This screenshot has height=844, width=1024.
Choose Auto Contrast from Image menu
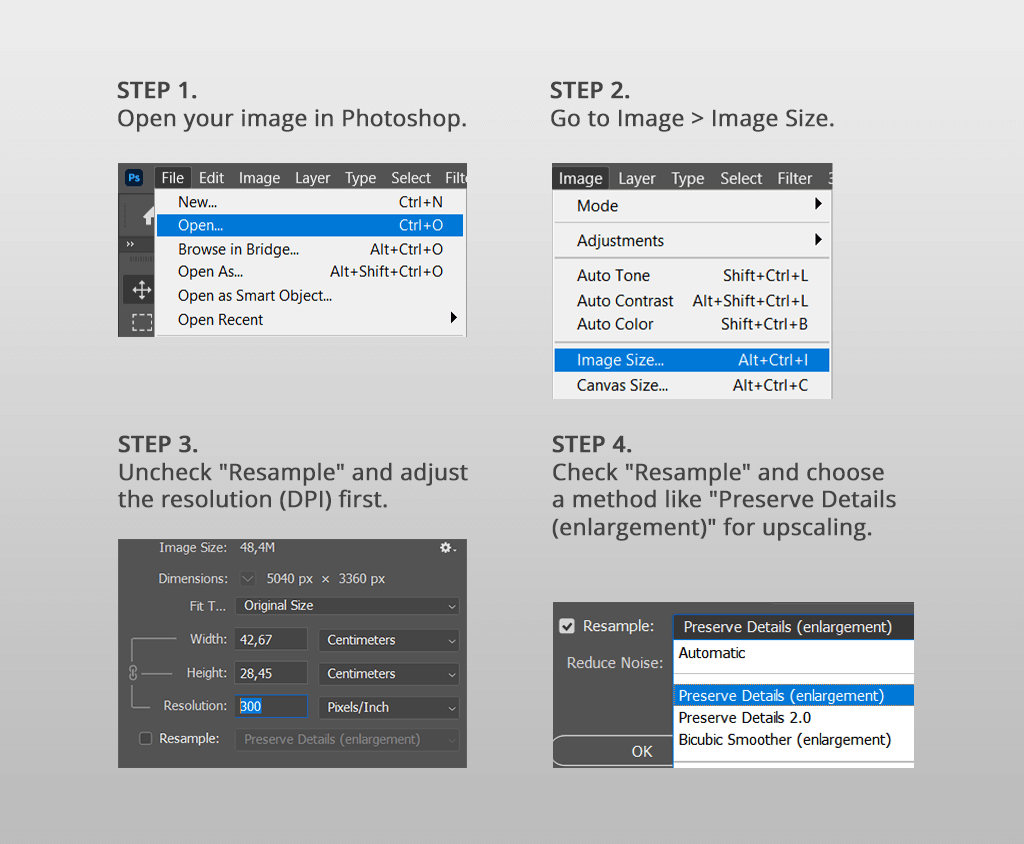692,300
